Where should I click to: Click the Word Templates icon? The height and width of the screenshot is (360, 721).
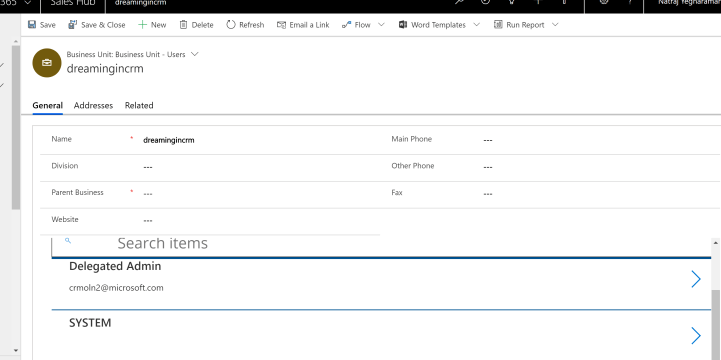click(x=403, y=25)
